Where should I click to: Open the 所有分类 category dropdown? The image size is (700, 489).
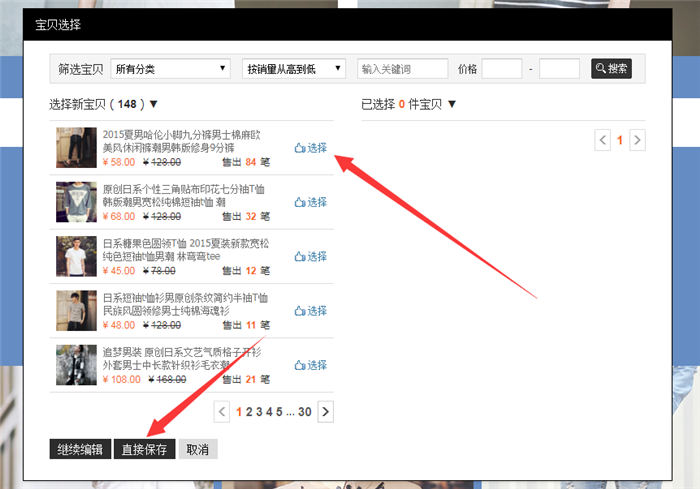(171, 69)
